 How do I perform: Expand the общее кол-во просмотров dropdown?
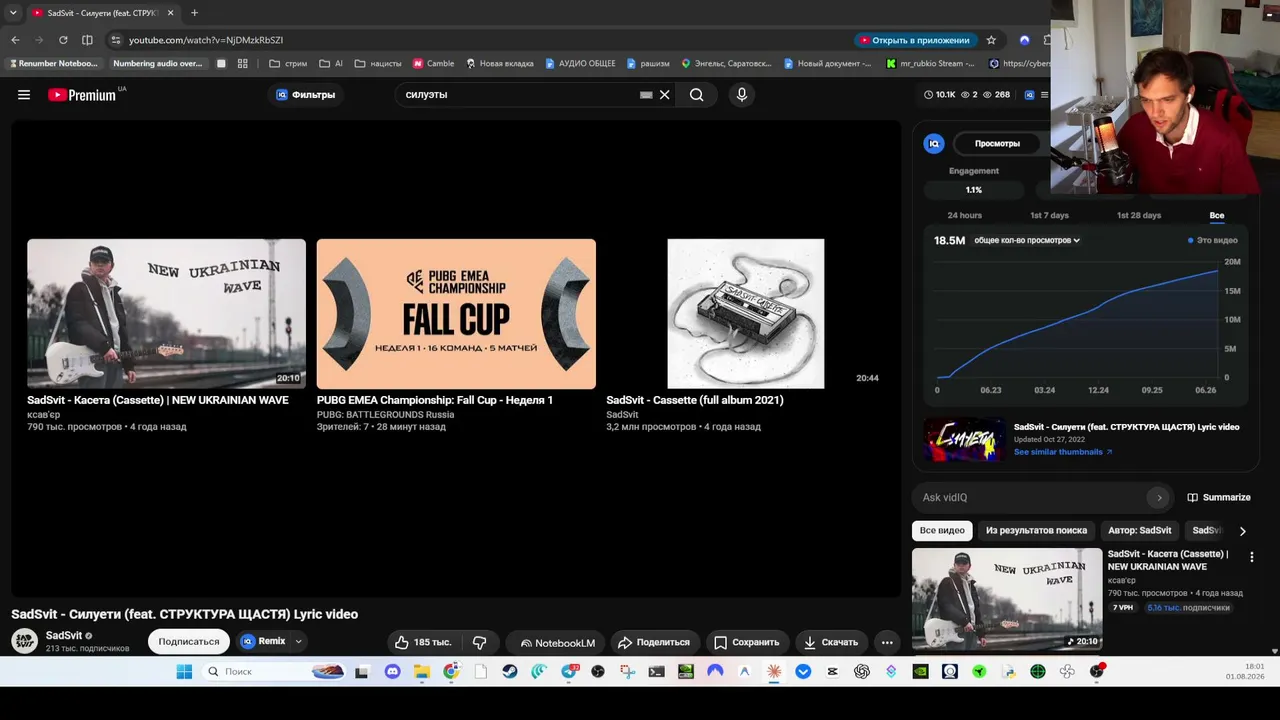(x=1027, y=240)
